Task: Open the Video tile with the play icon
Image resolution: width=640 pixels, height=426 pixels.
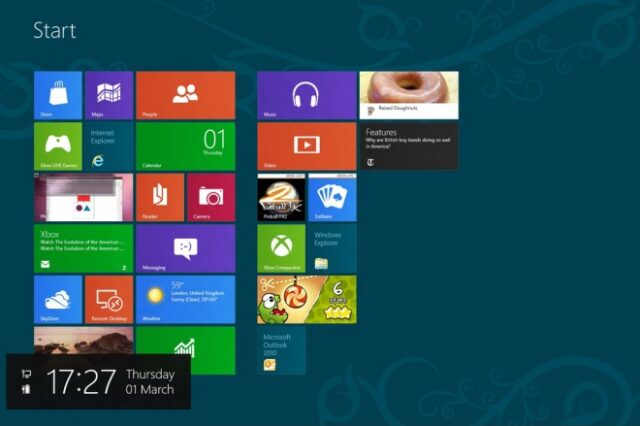Action: (x=307, y=146)
